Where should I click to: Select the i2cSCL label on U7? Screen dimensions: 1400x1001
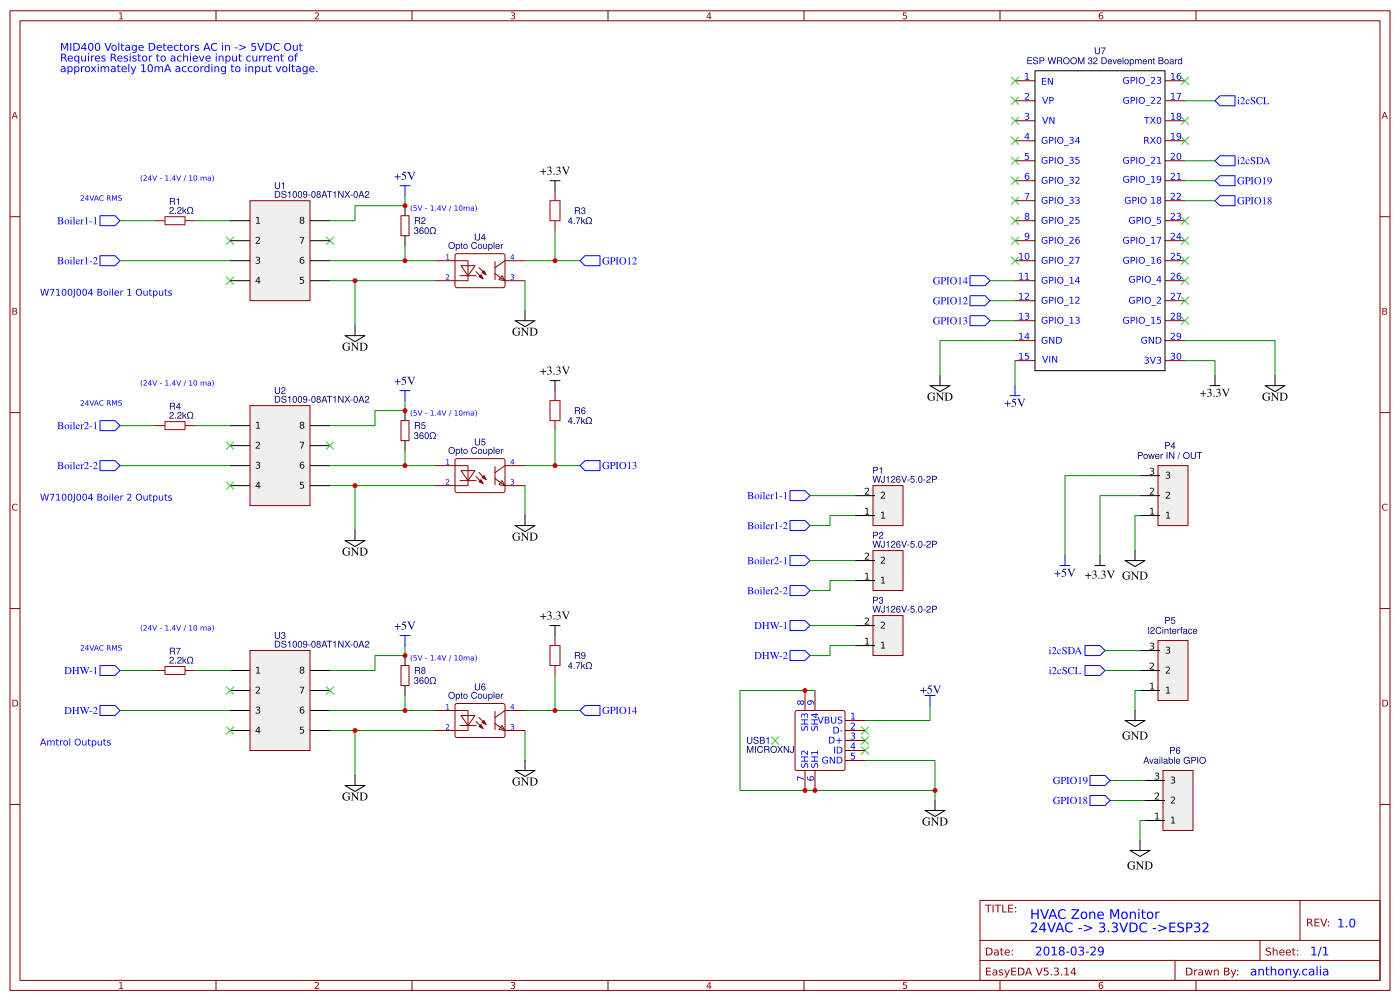tap(1252, 101)
